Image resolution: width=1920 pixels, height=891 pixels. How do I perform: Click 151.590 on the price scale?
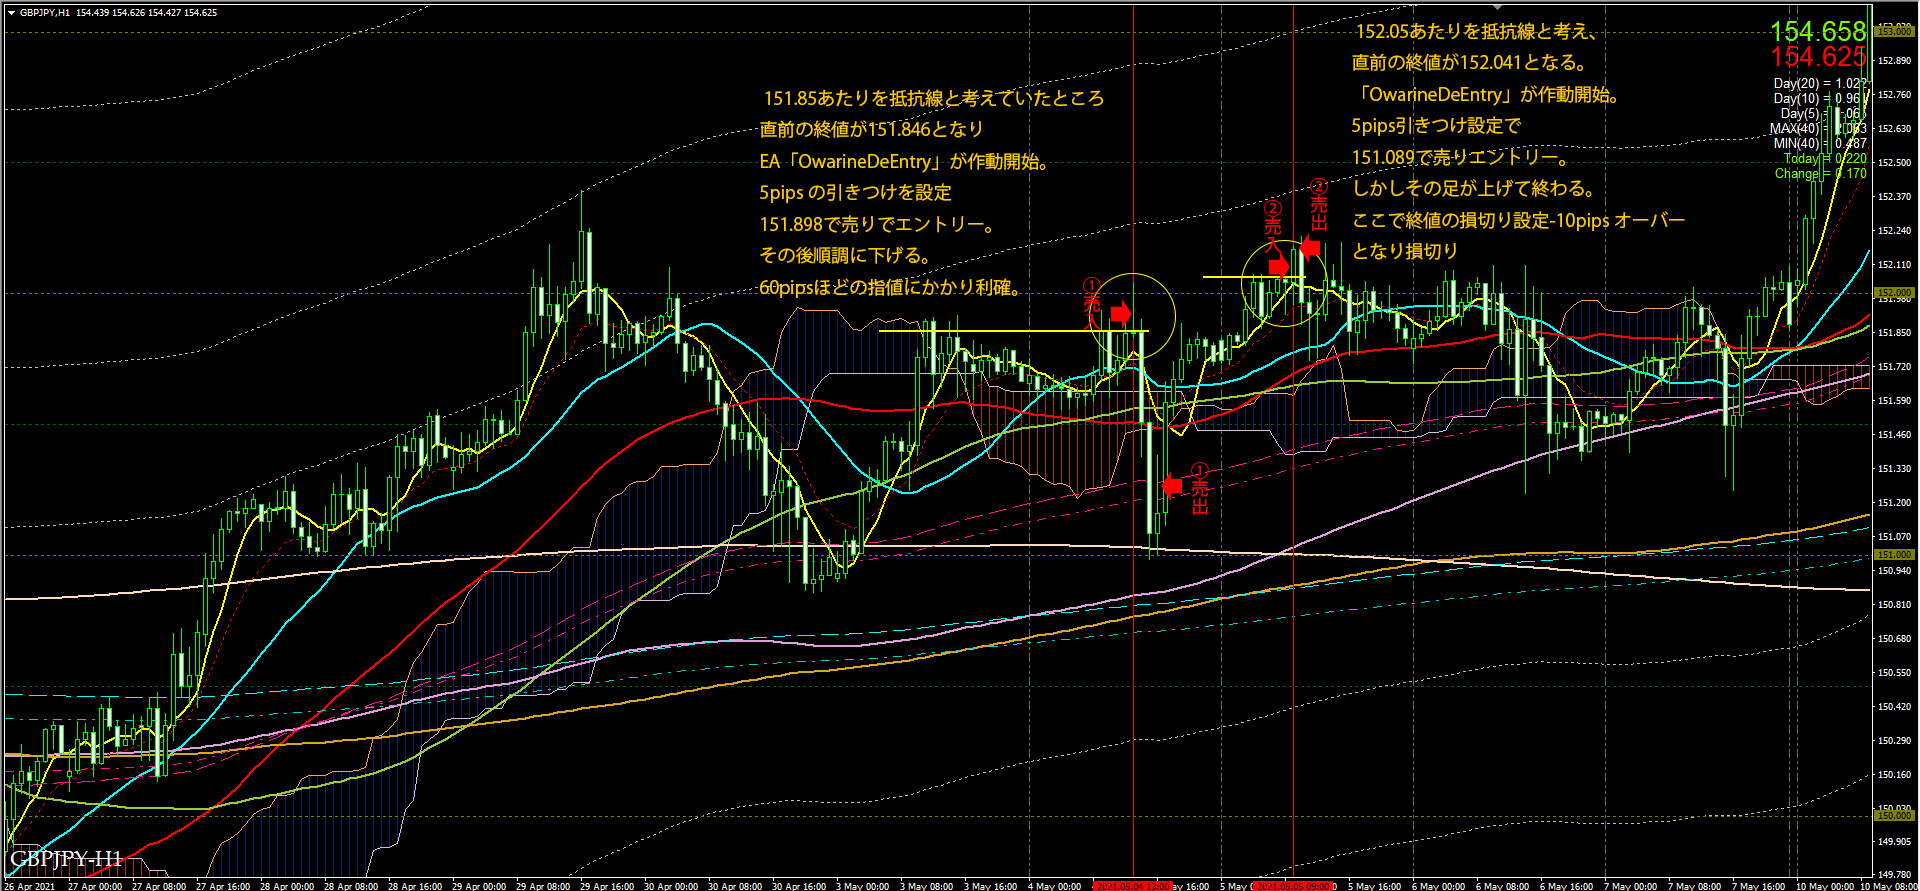coord(1895,401)
